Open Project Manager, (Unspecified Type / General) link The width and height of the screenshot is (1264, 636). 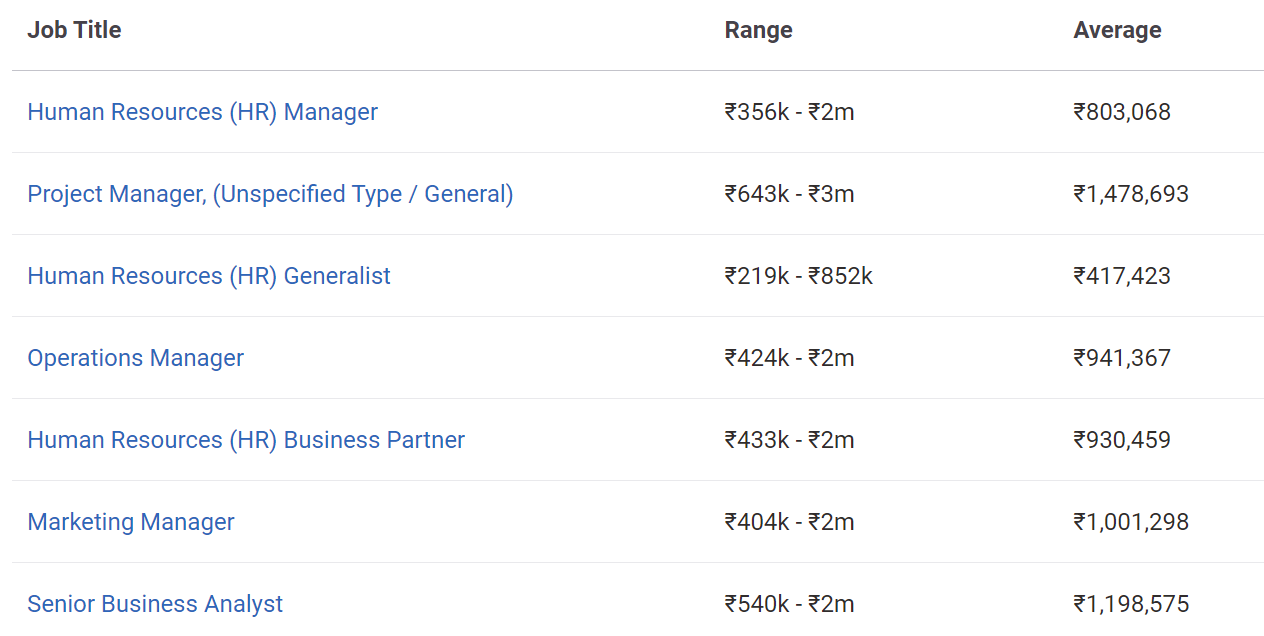[x=270, y=194]
